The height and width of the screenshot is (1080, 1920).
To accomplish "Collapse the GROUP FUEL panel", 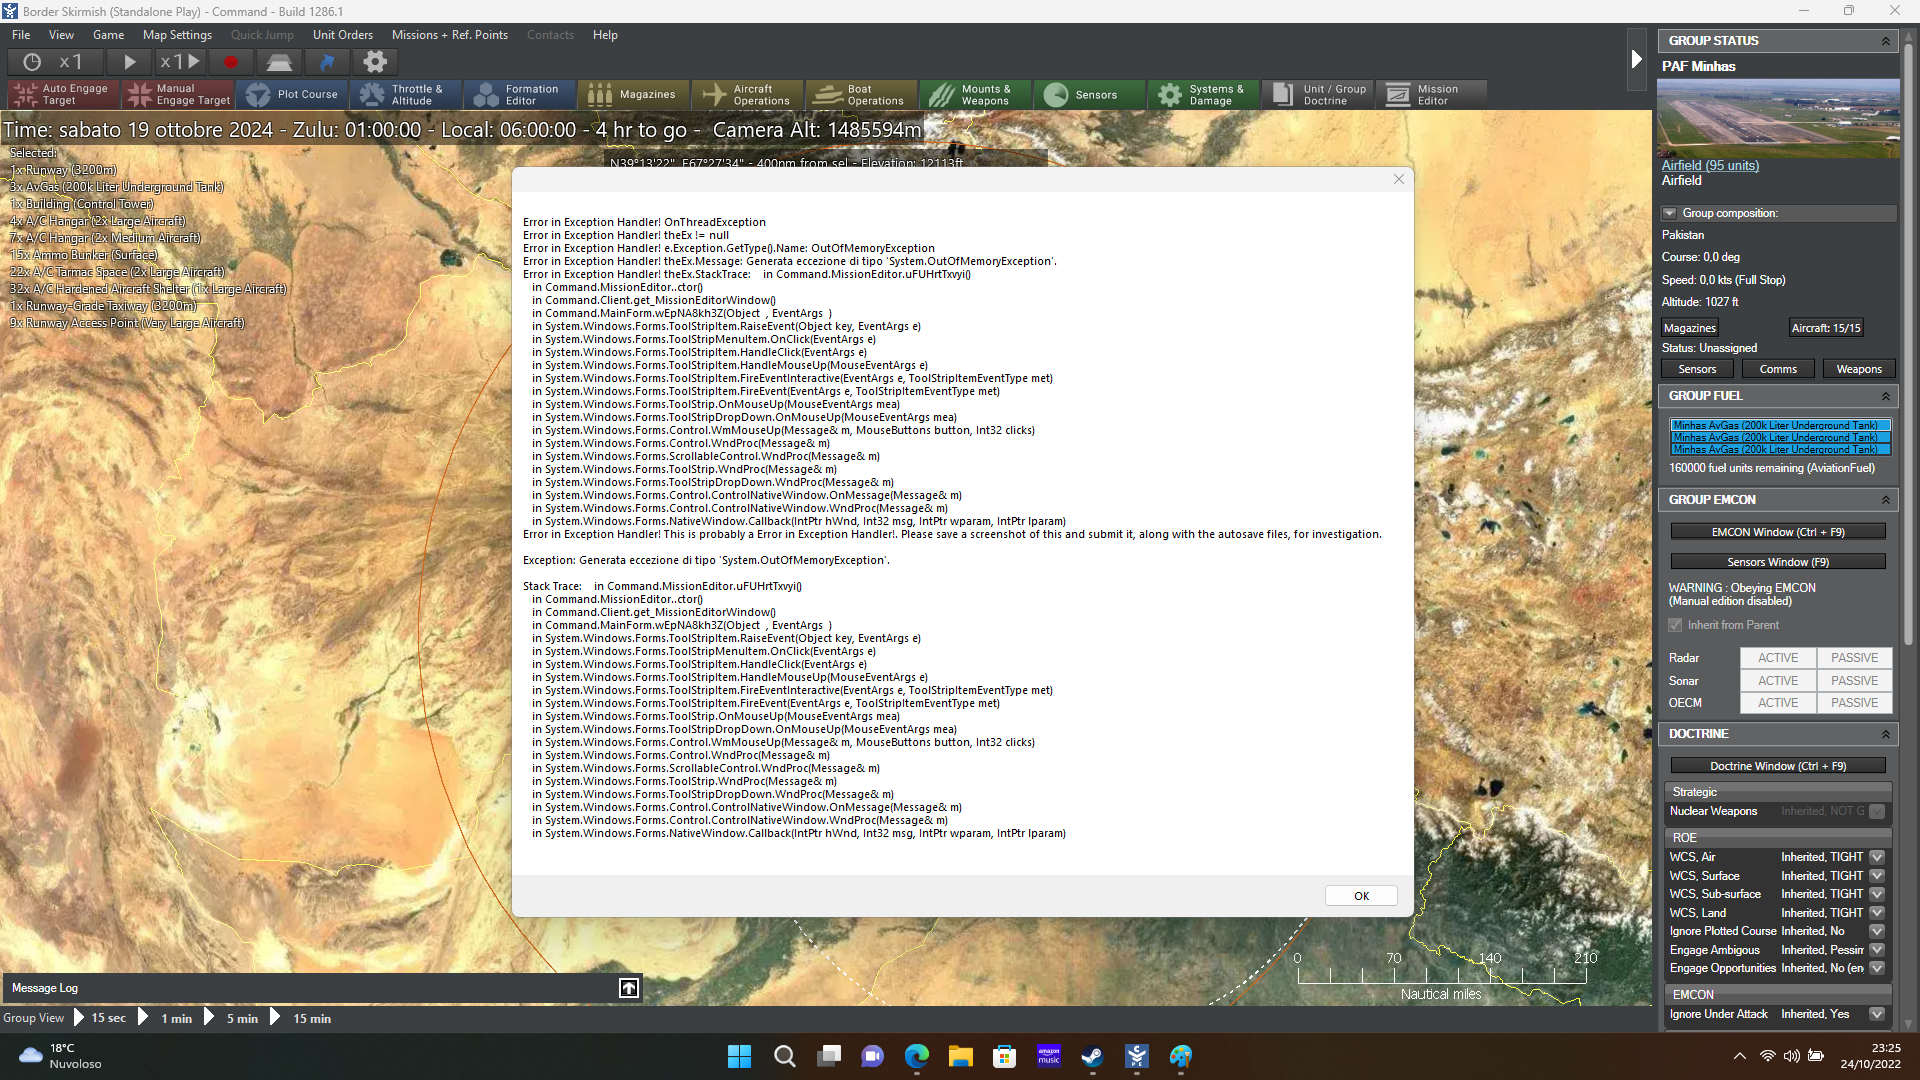I will tap(1886, 396).
